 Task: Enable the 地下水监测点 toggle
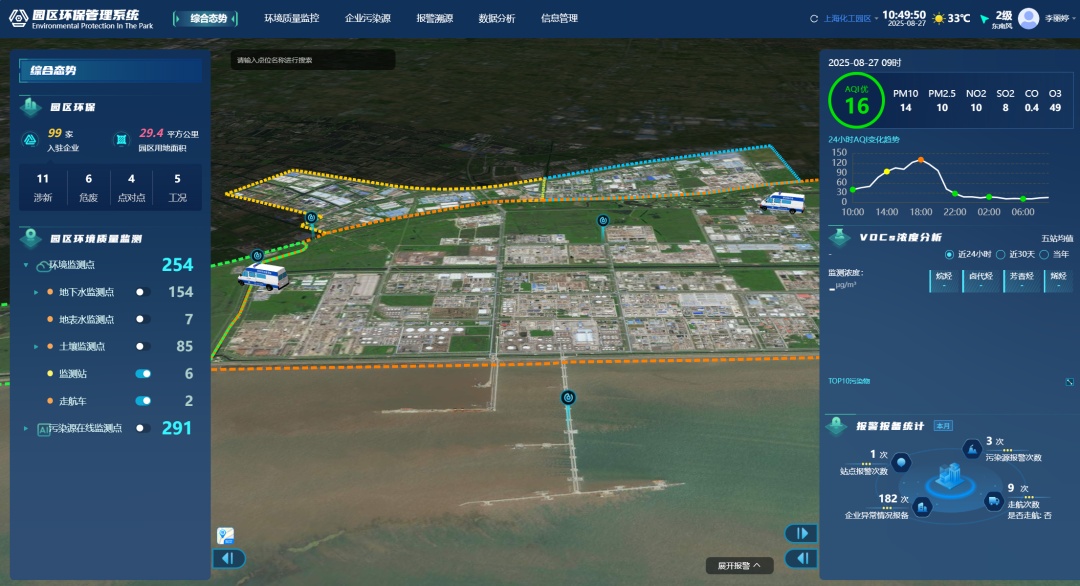(x=143, y=292)
